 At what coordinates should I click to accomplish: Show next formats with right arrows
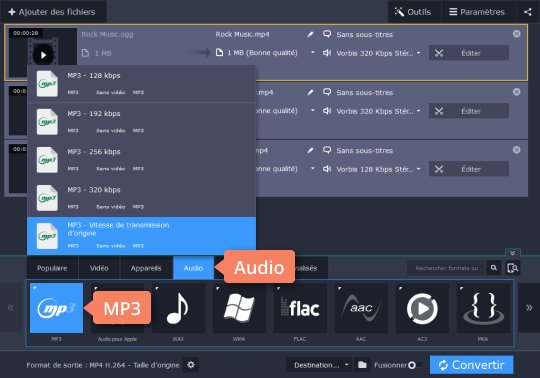(529, 307)
